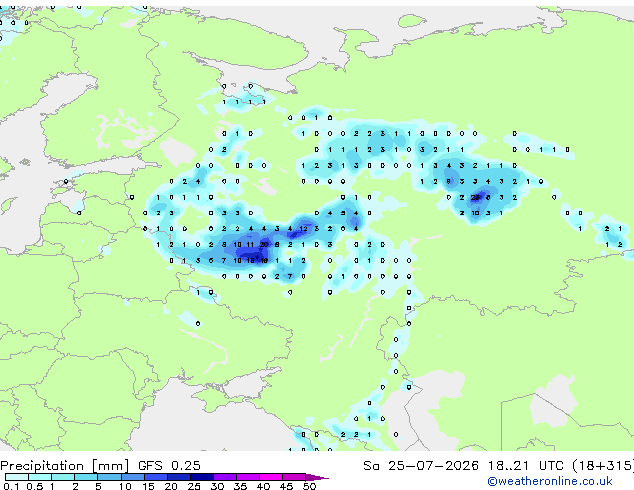
Task: Choose the 20–25 mm legend swatch
Action: point(178,477)
